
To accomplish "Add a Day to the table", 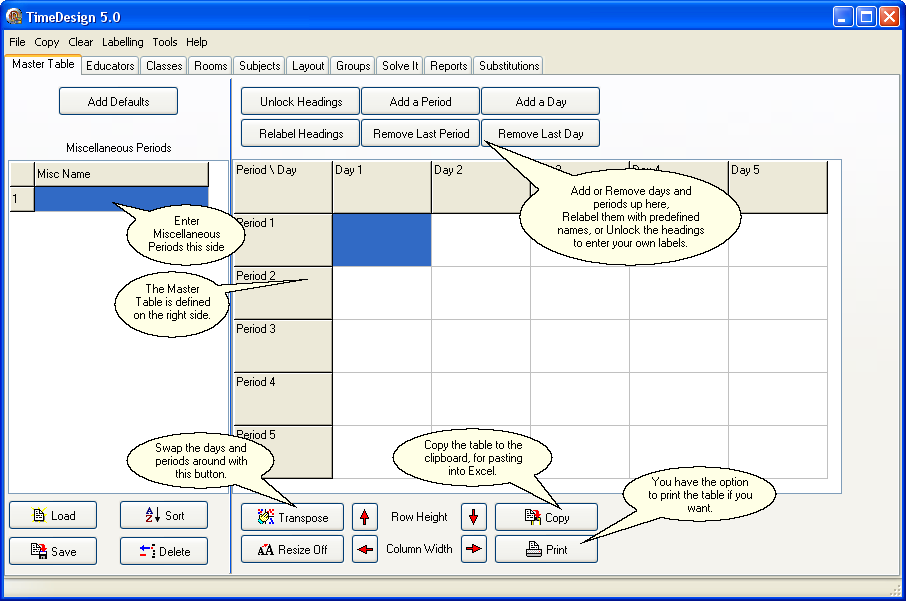I will [x=541, y=101].
